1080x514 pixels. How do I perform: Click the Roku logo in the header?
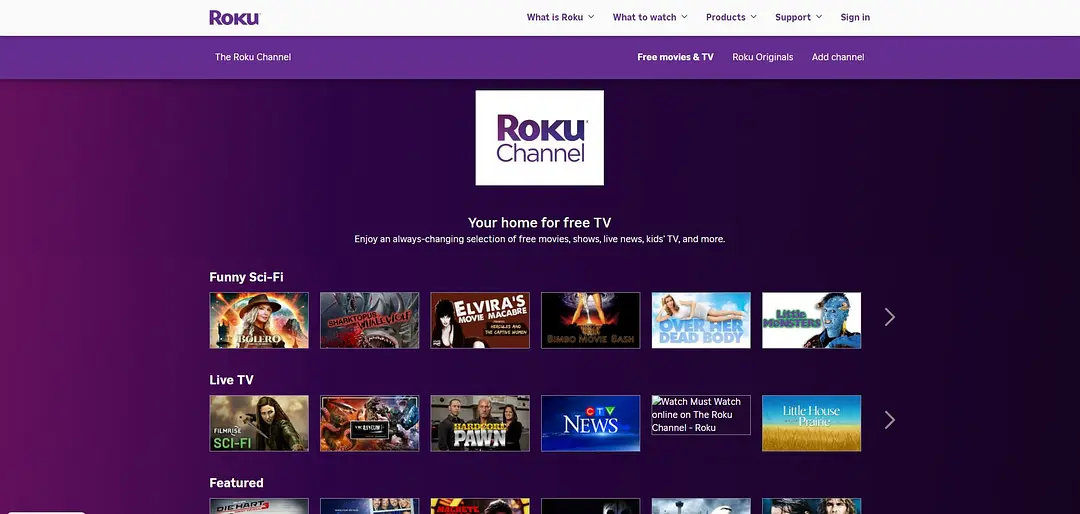click(x=234, y=17)
